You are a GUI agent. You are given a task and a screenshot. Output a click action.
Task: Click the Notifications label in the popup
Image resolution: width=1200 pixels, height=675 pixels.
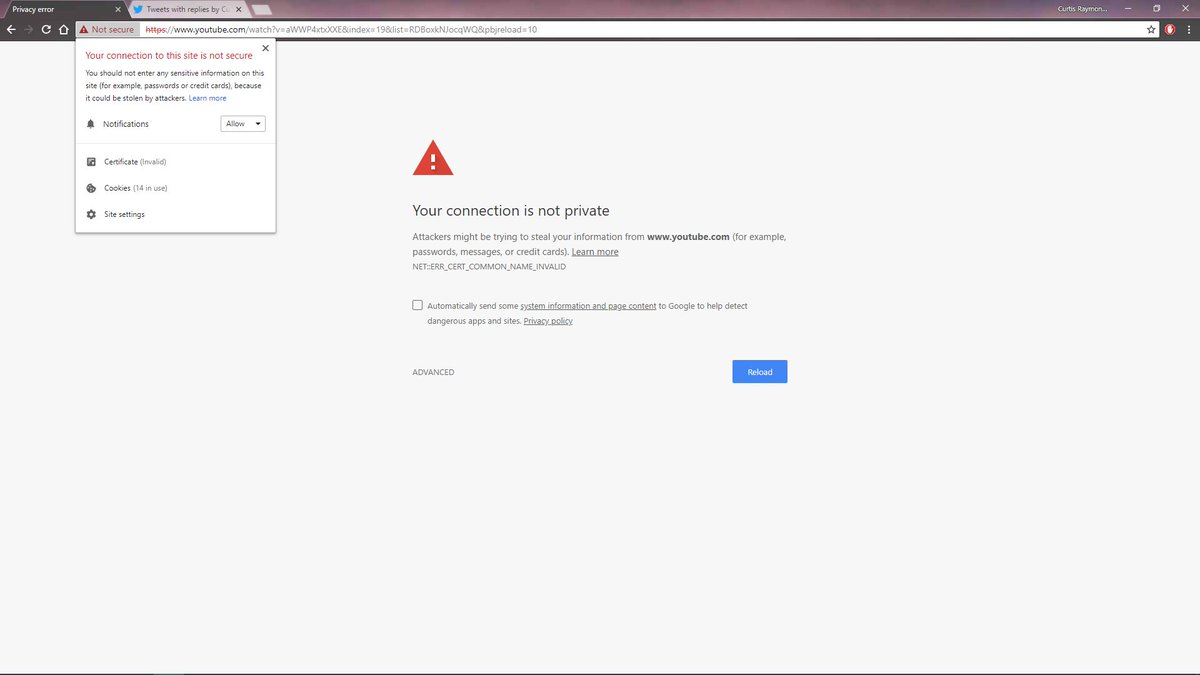pyautogui.click(x=126, y=124)
